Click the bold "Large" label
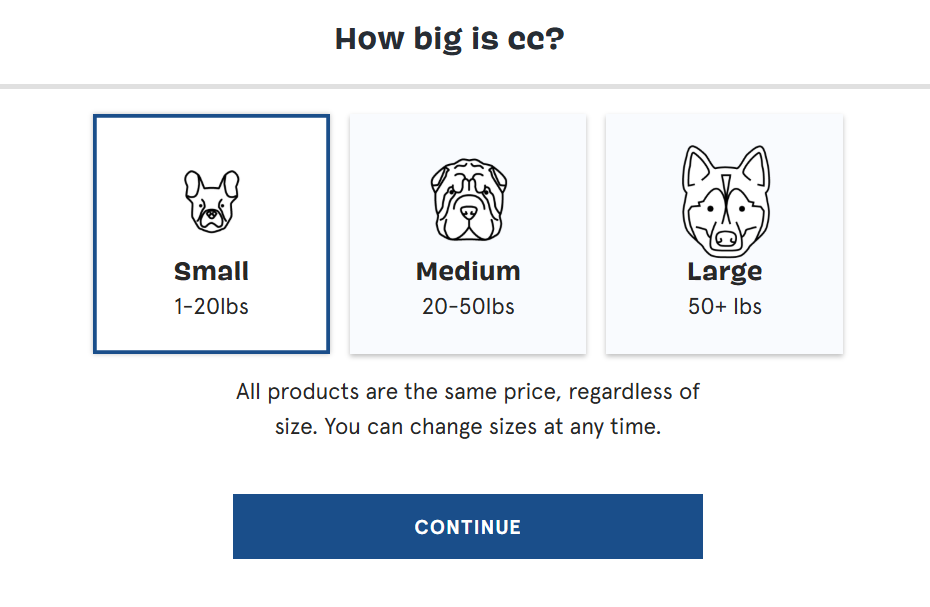 point(725,271)
